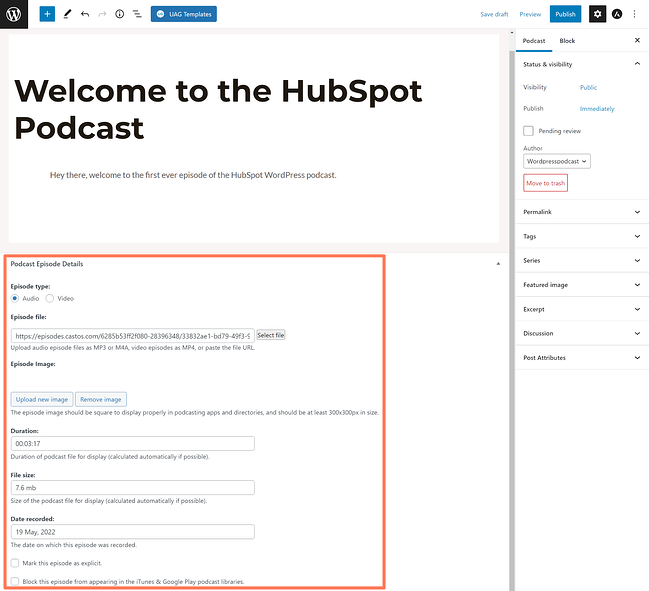Image resolution: width=649 pixels, height=591 pixels.
Task: Check Mark this episode as explicit
Action: 15,563
